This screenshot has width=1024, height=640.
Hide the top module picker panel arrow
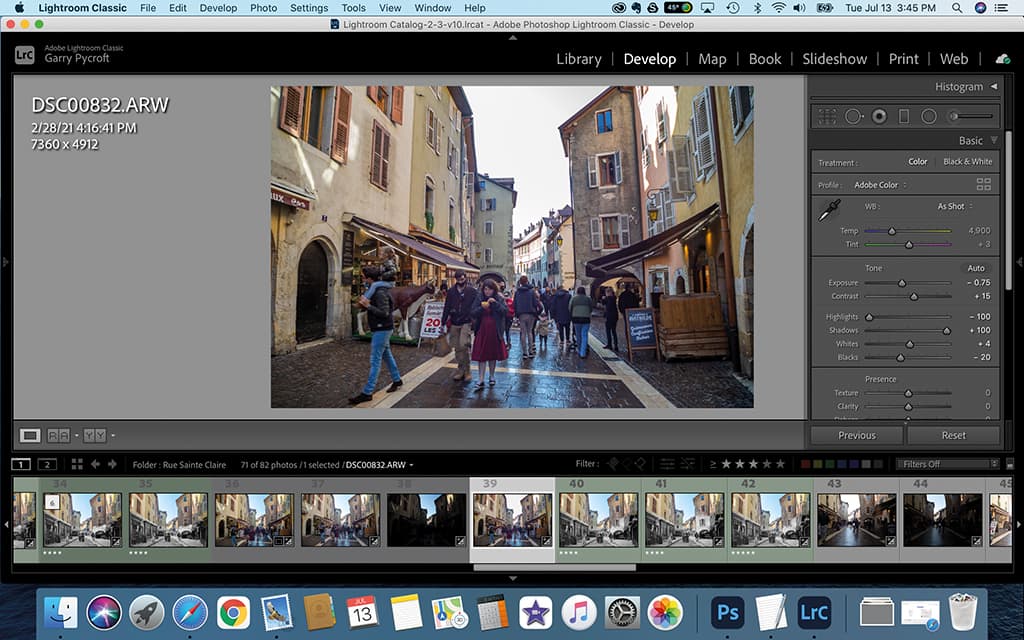(513, 38)
